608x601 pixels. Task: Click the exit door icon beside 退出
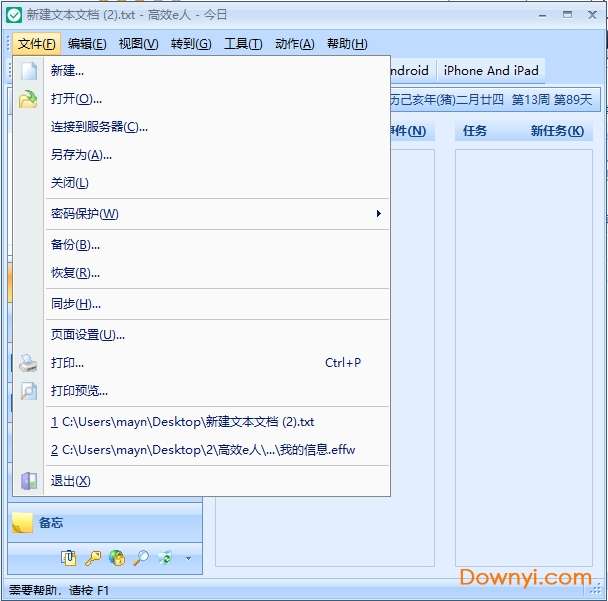[x=29, y=481]
